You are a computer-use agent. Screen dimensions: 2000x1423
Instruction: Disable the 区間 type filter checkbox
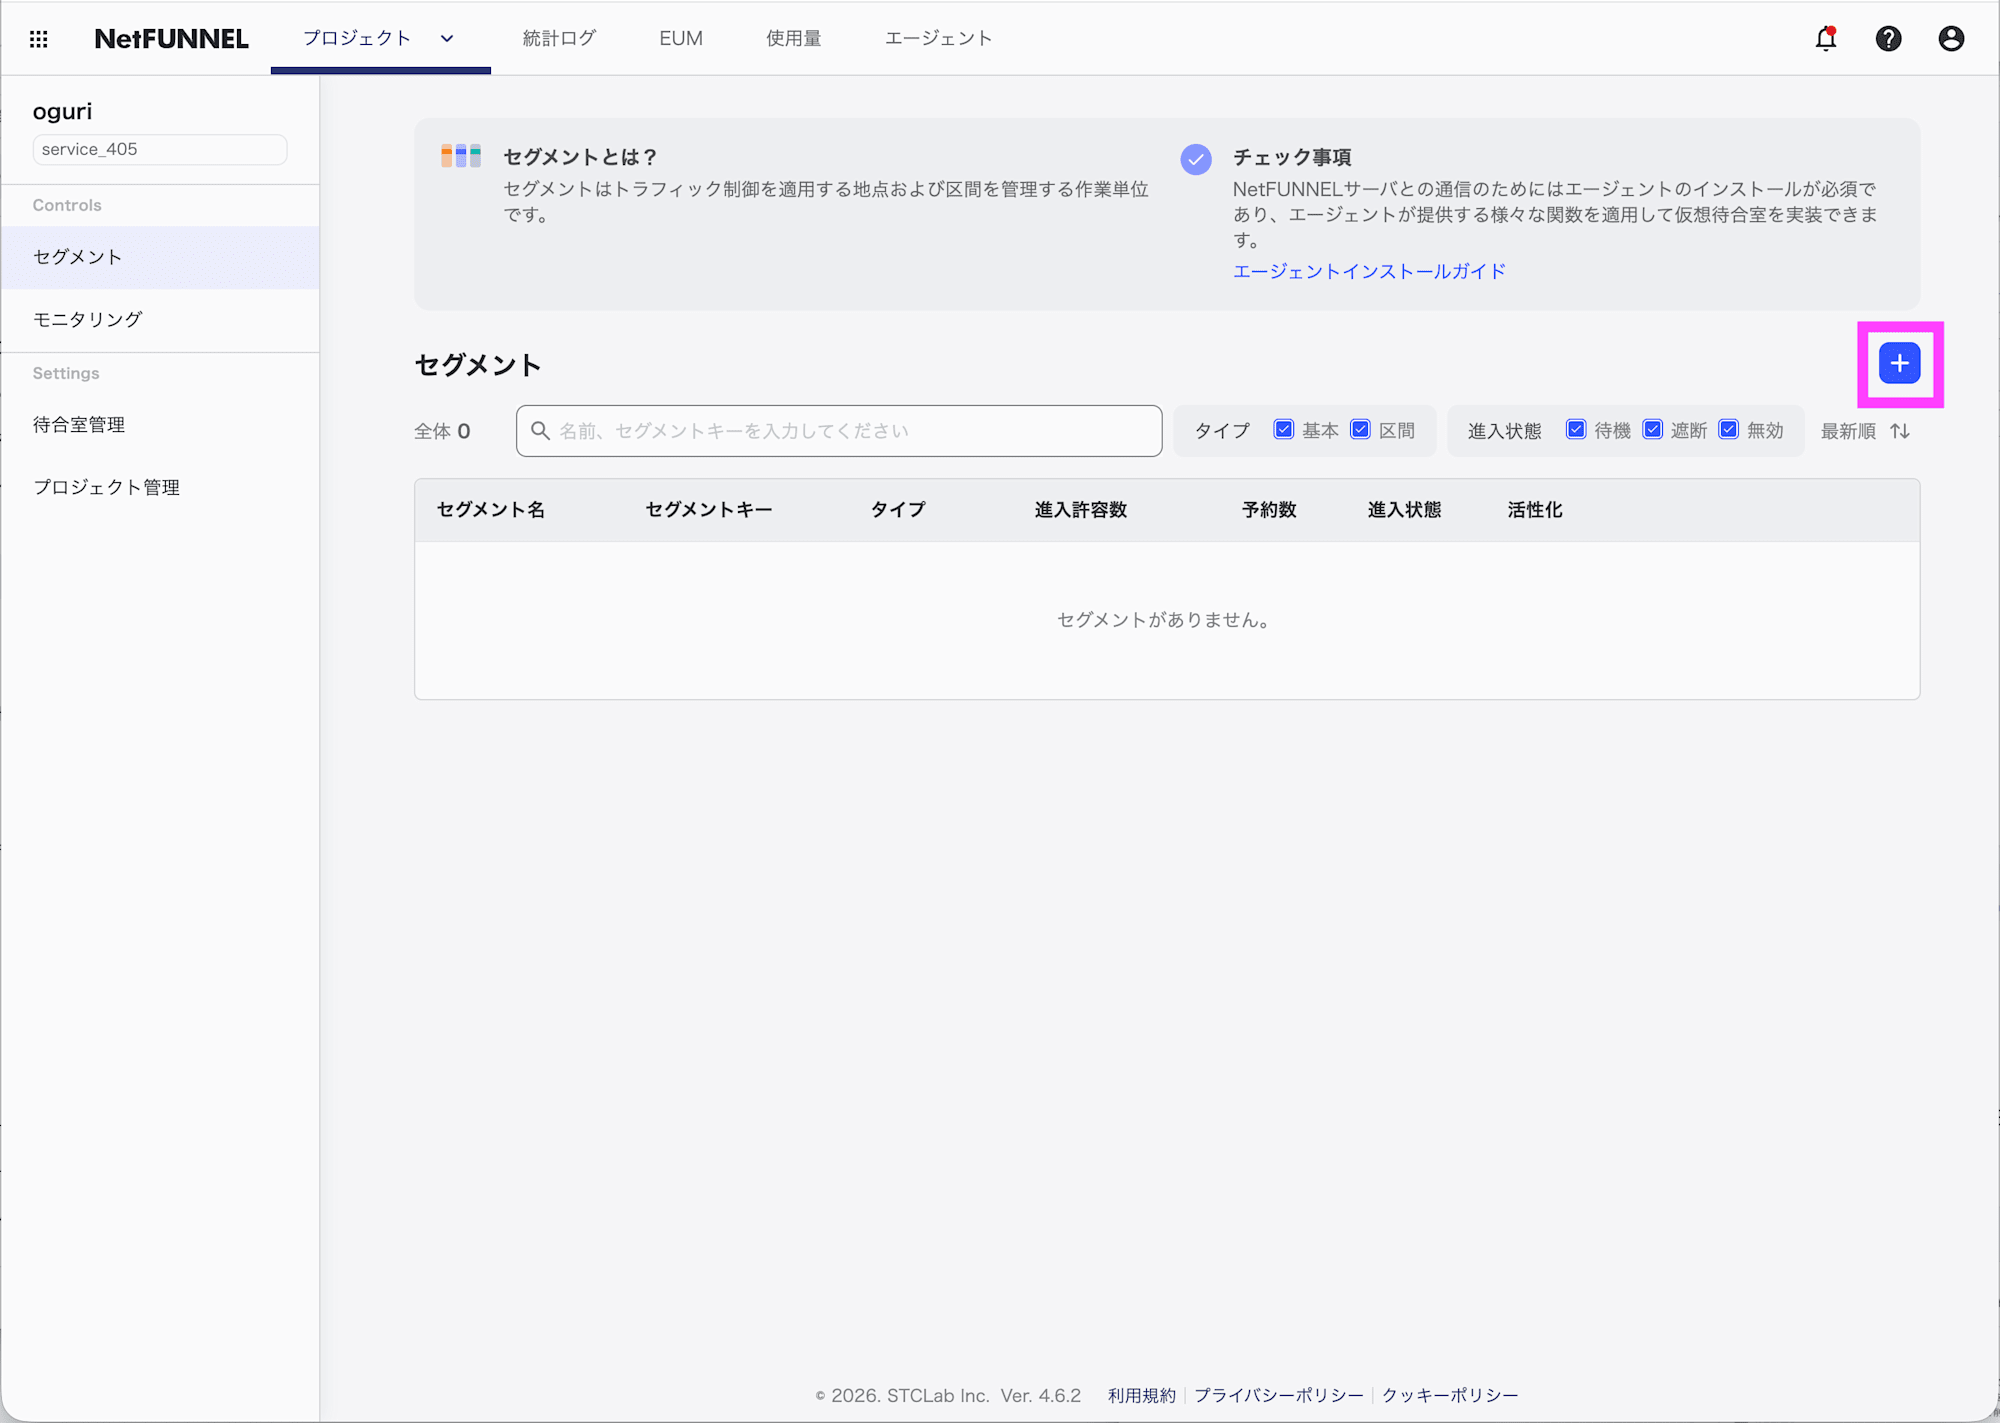pyautogui.click(x=1360, y=430)
